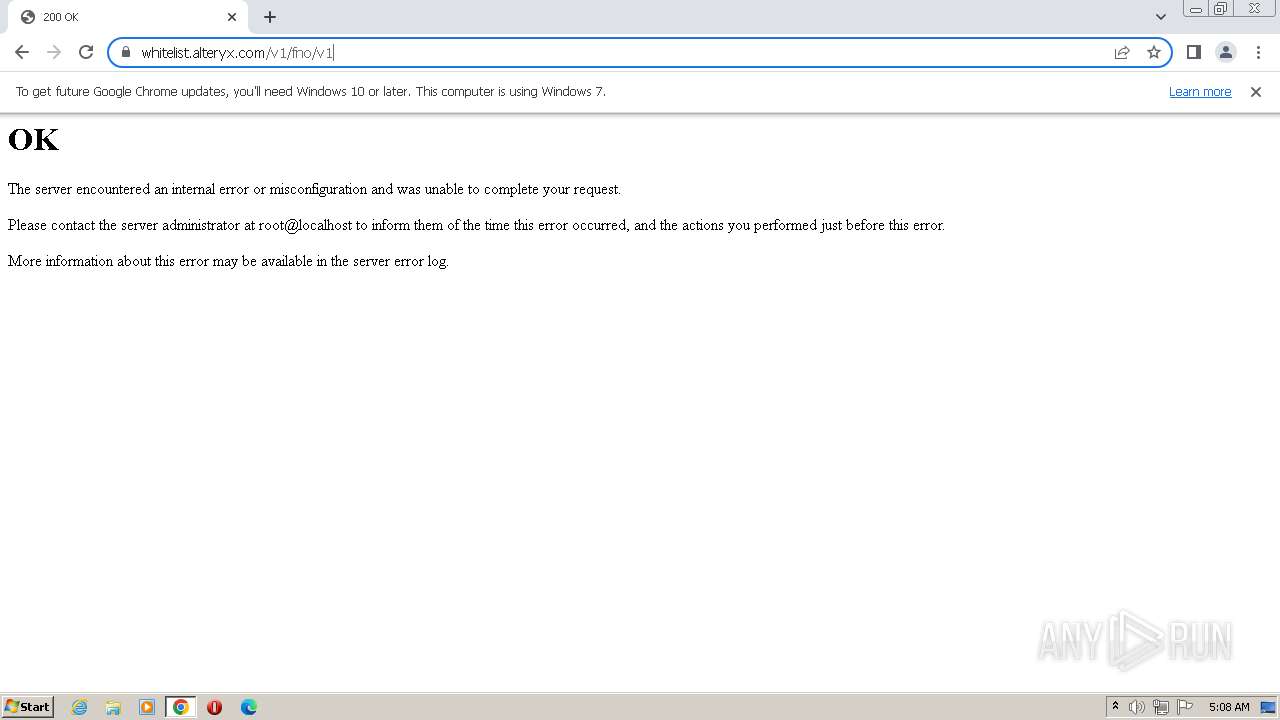The image size is (1280, 720).
Task: Open the Windows Start menu
Action: 28,706
